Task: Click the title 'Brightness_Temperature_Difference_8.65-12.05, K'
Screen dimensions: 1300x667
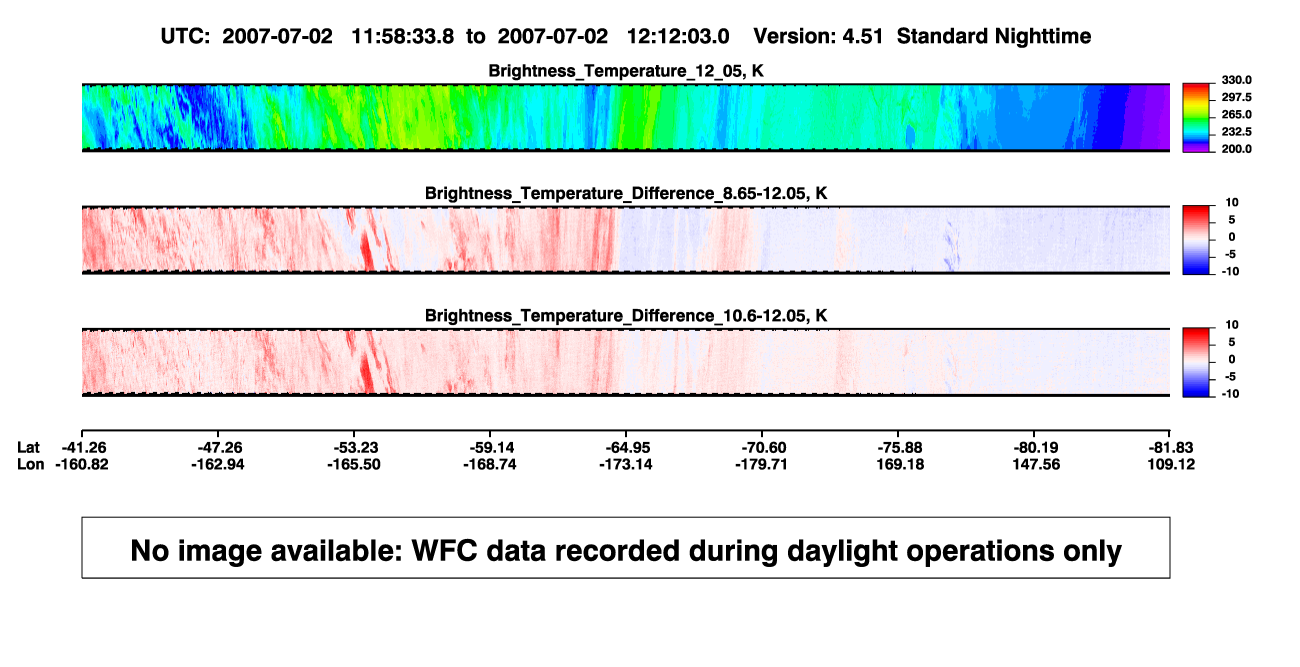Action: click(x=626, y=193)
